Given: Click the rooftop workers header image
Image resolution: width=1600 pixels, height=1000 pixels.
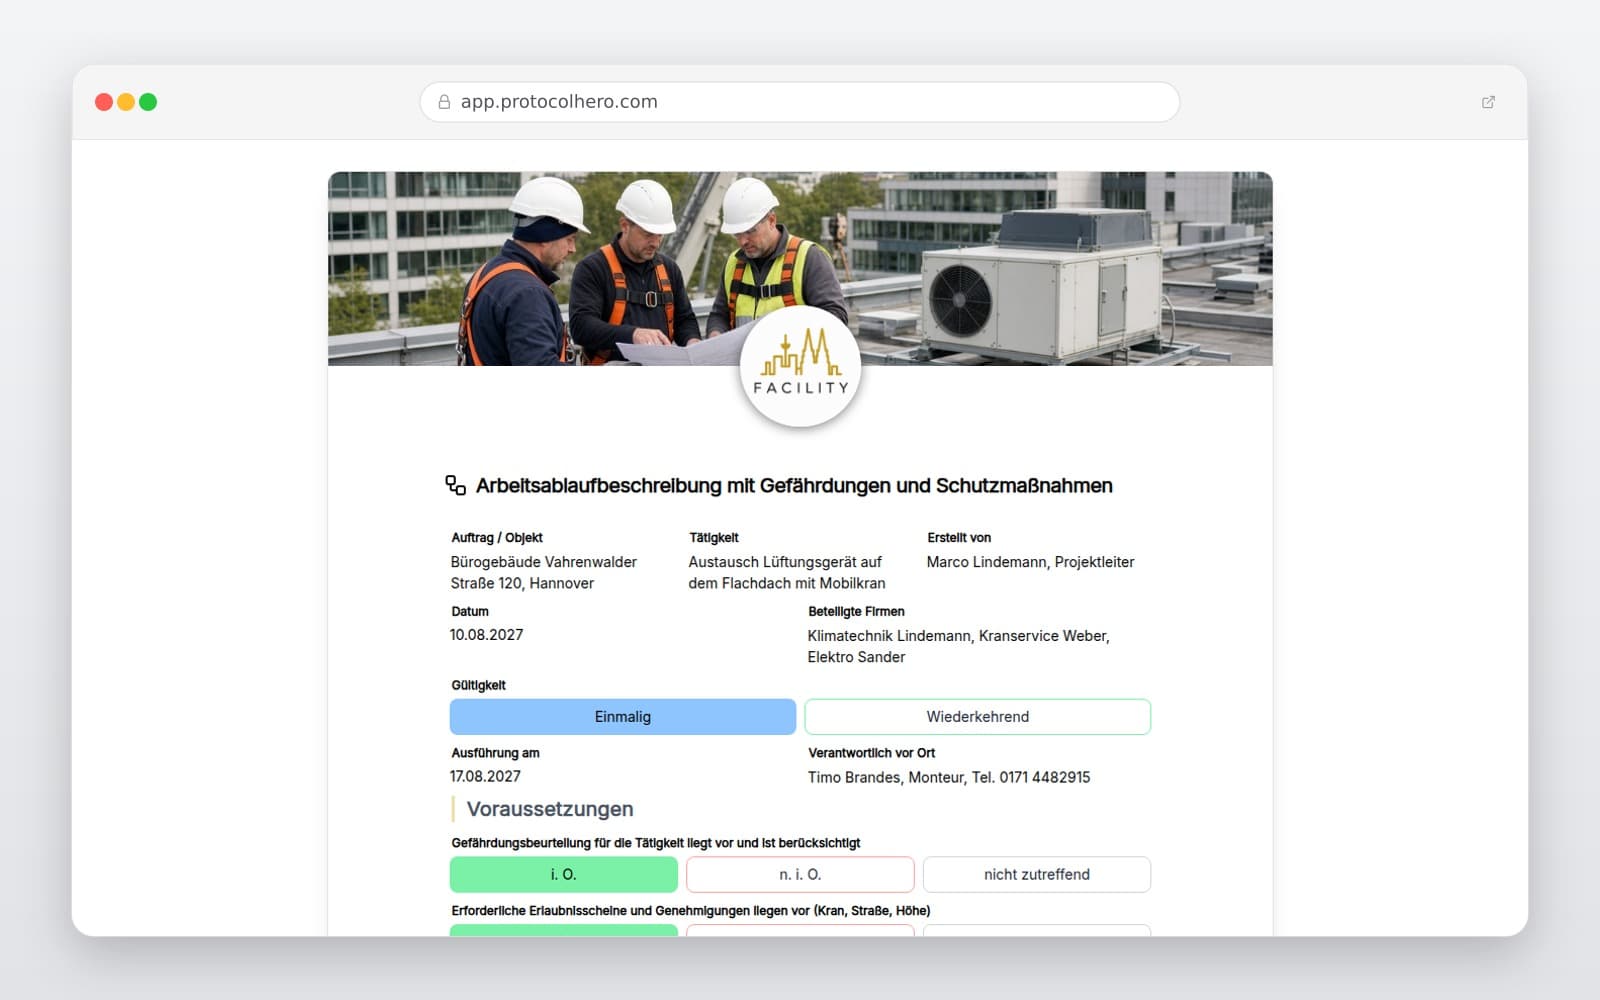Looking at the screenshot, I should (x=800, y=268).
